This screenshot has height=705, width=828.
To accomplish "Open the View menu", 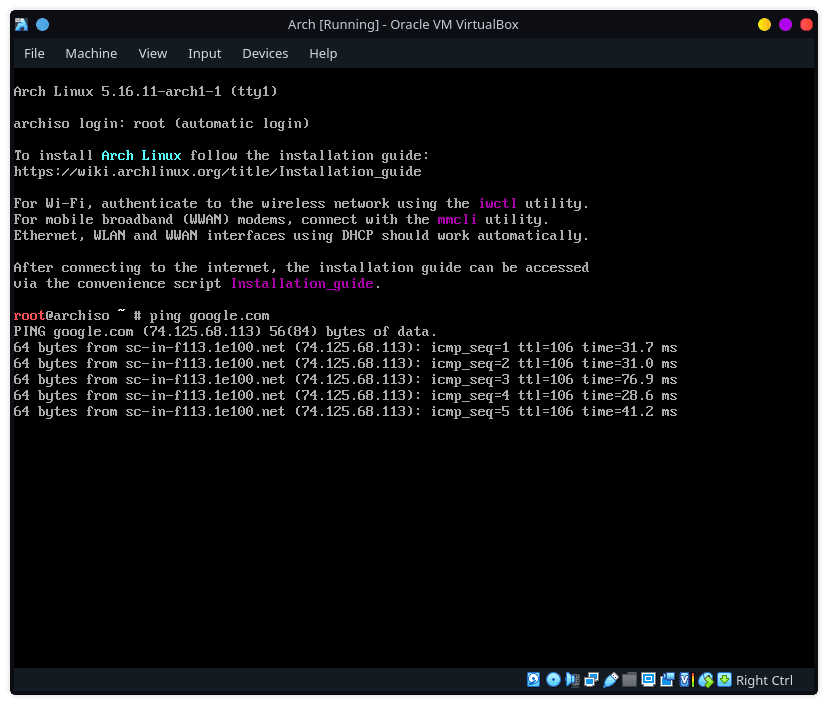I will tap(153, 53).
